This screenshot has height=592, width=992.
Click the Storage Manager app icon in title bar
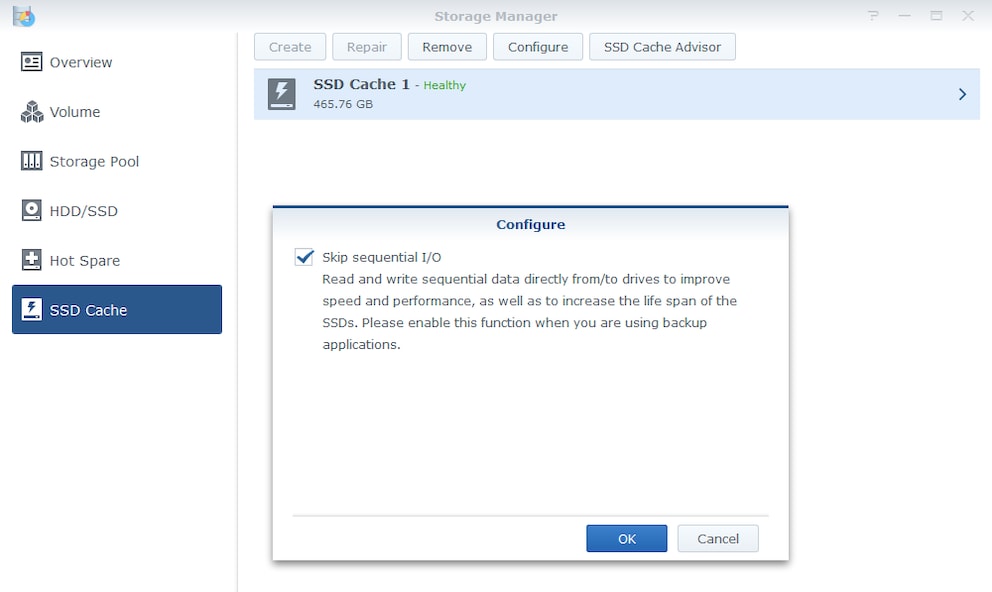pyautogui.click(x=24, y=16)
